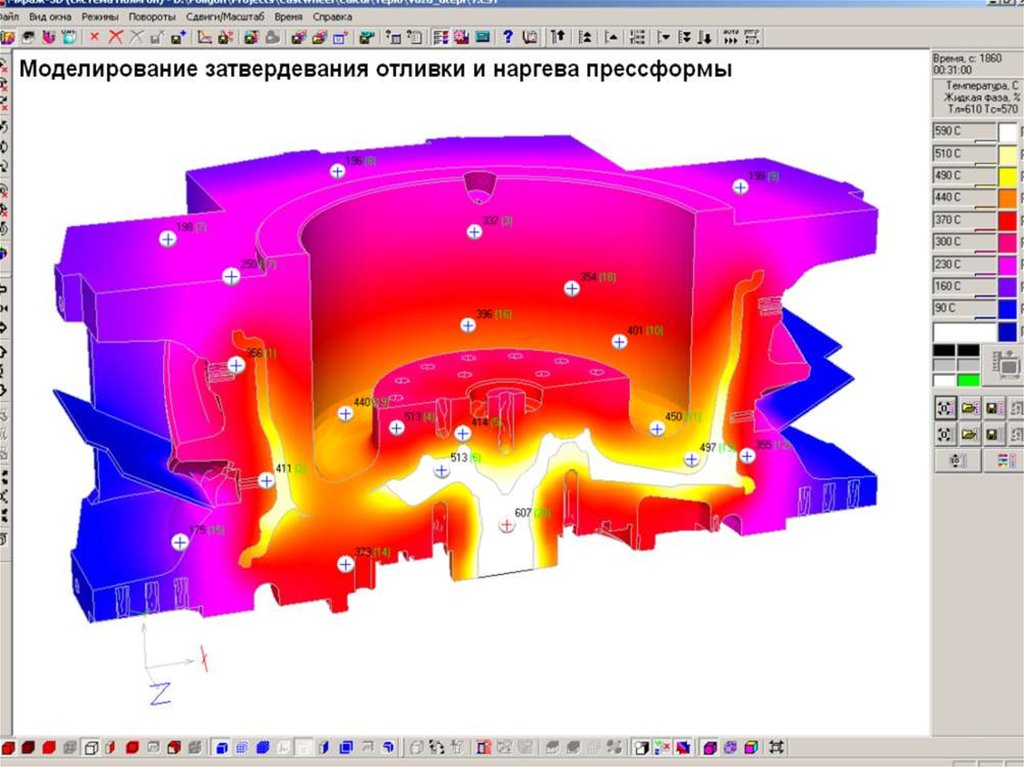Open the Справка menu
1024x767 pixels.
click(332, 17)
